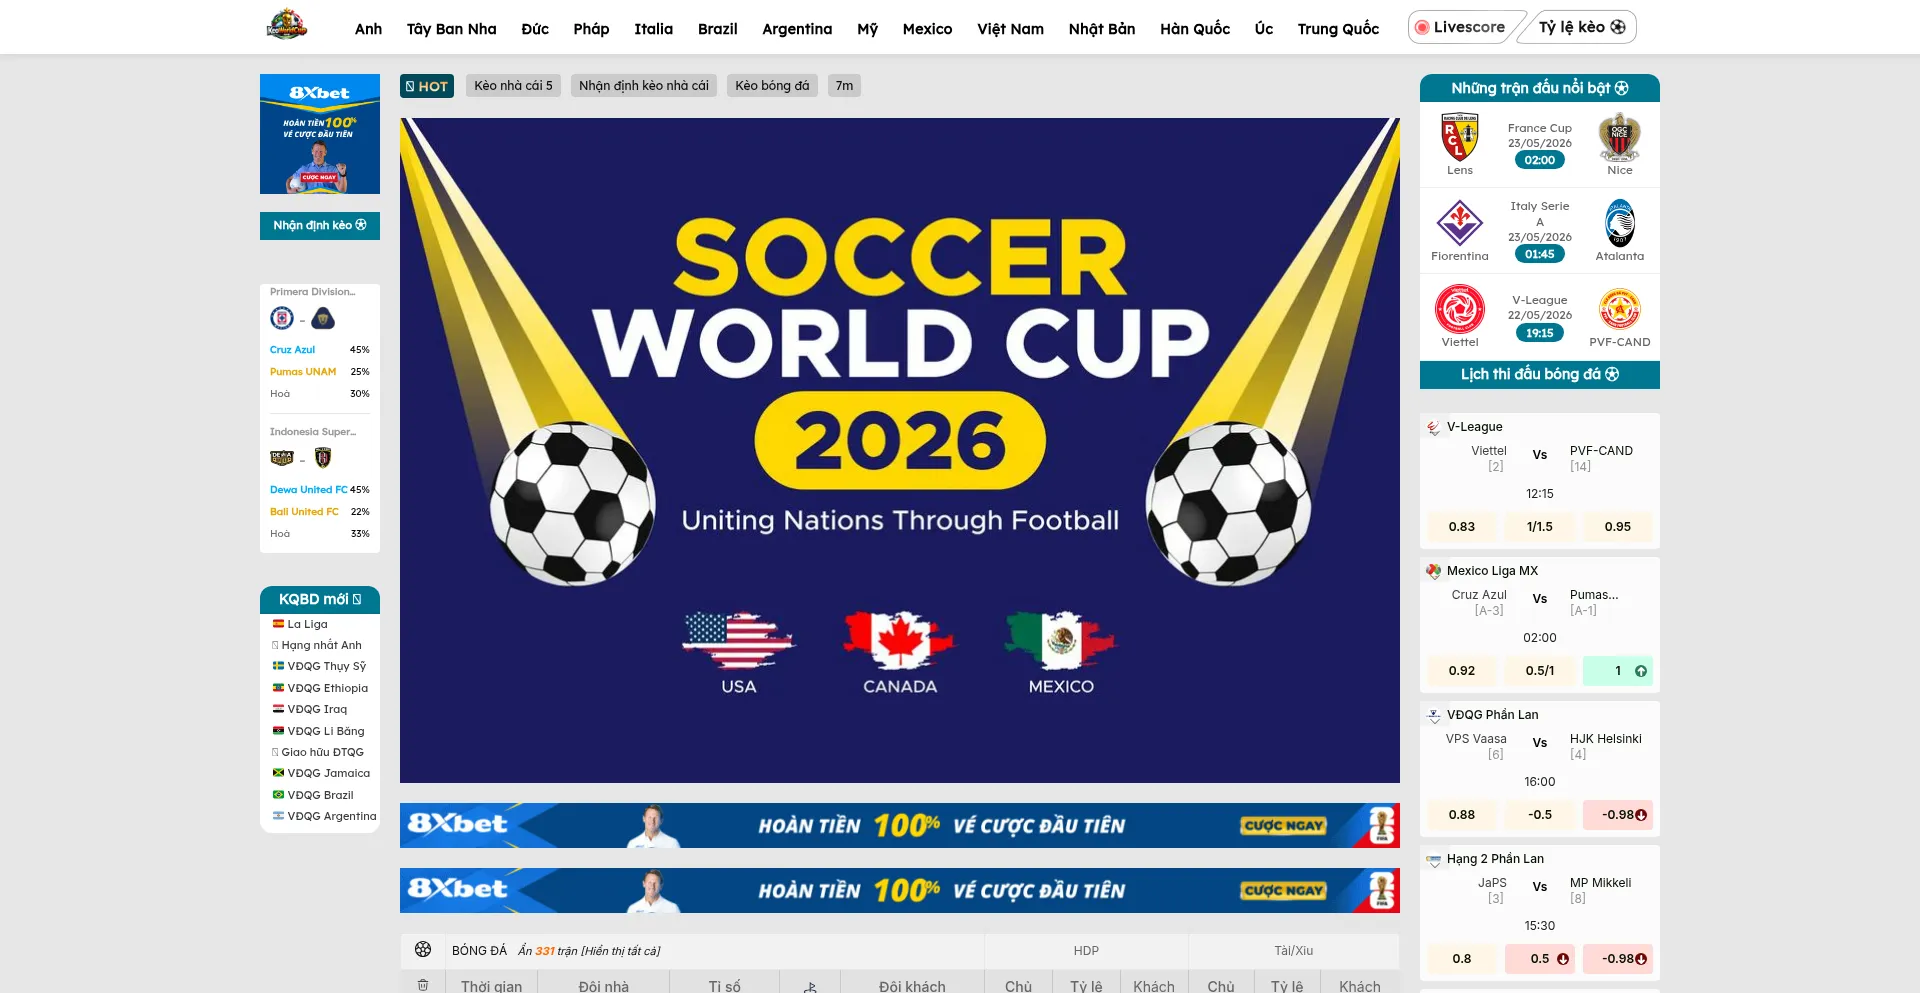The image size is (1920, 993).
Task: Open Nhận định kèo sidebar button
Action: coord(320,226)
